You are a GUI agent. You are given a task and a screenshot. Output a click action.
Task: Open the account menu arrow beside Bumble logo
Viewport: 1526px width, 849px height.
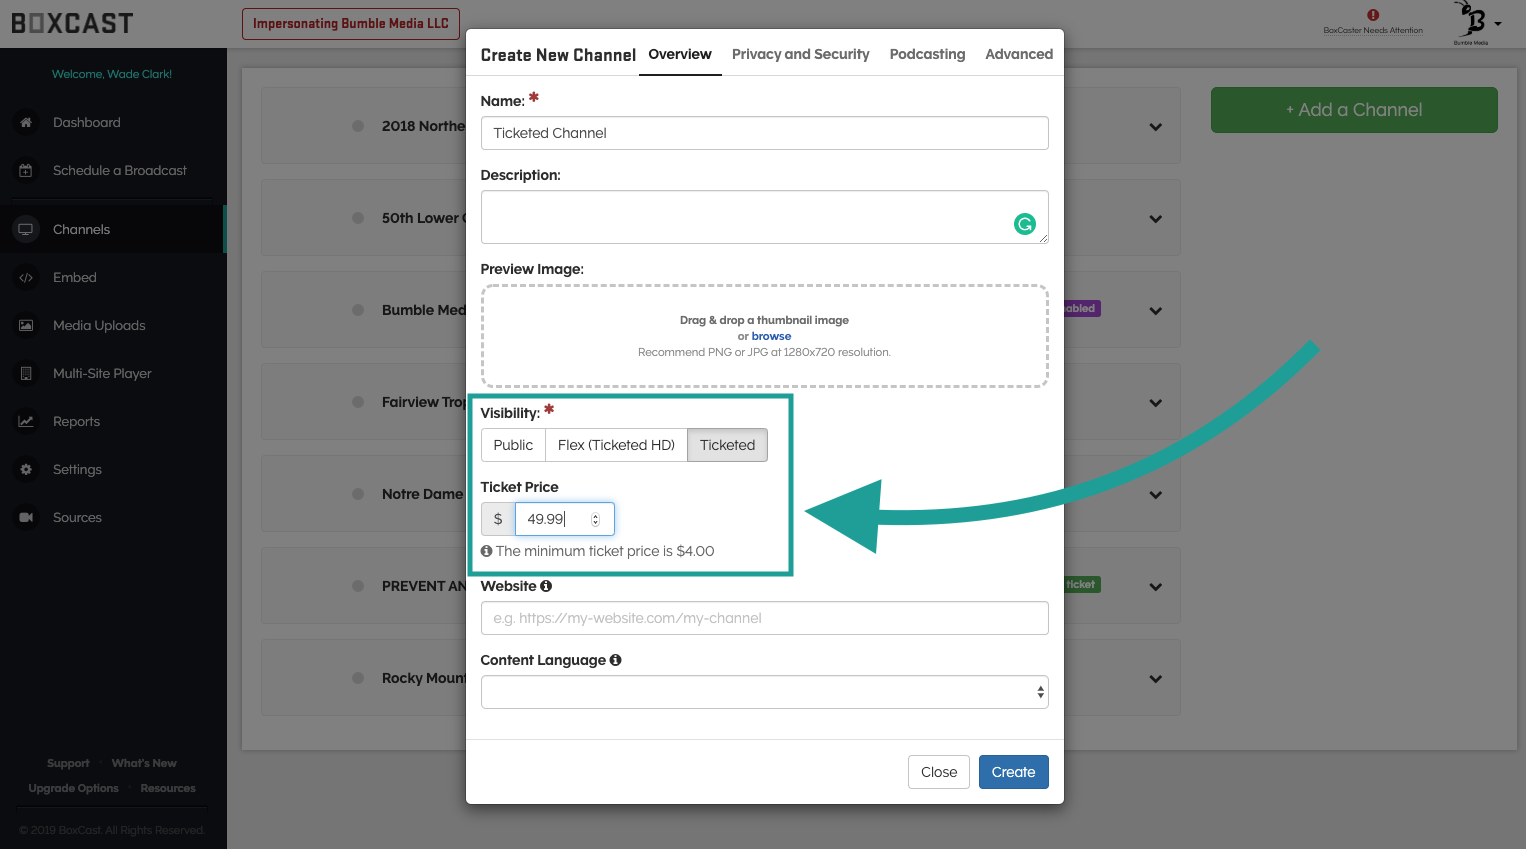point(1497,24)
